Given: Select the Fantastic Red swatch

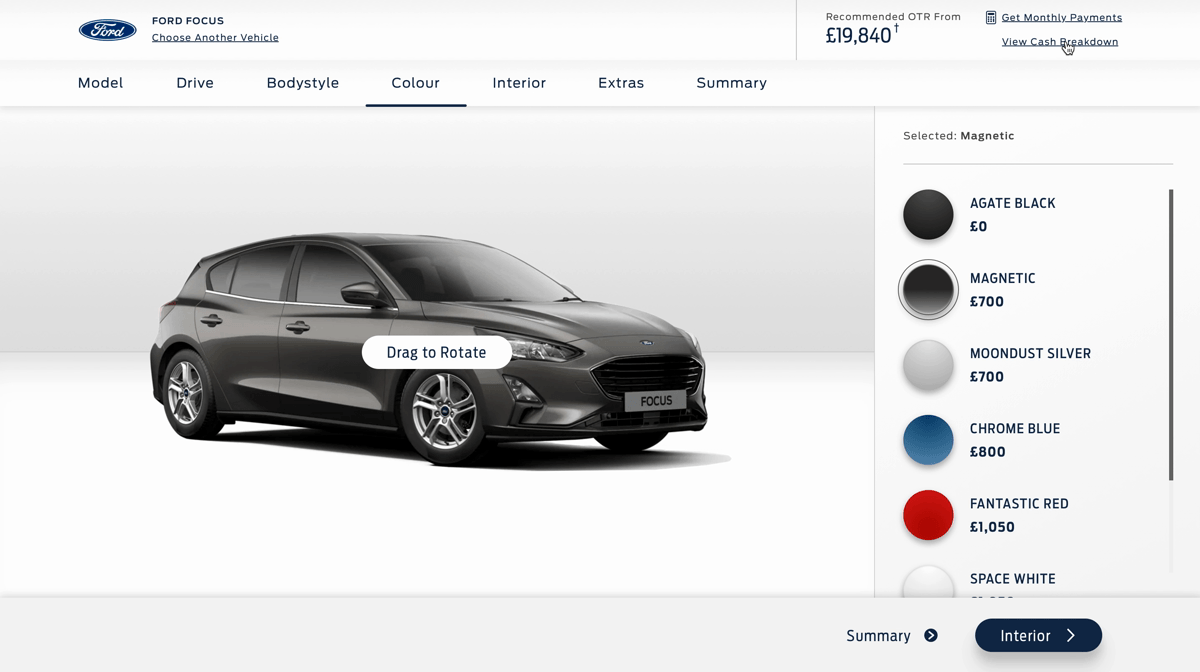Looking at the screenshot, I should point(928,515).
